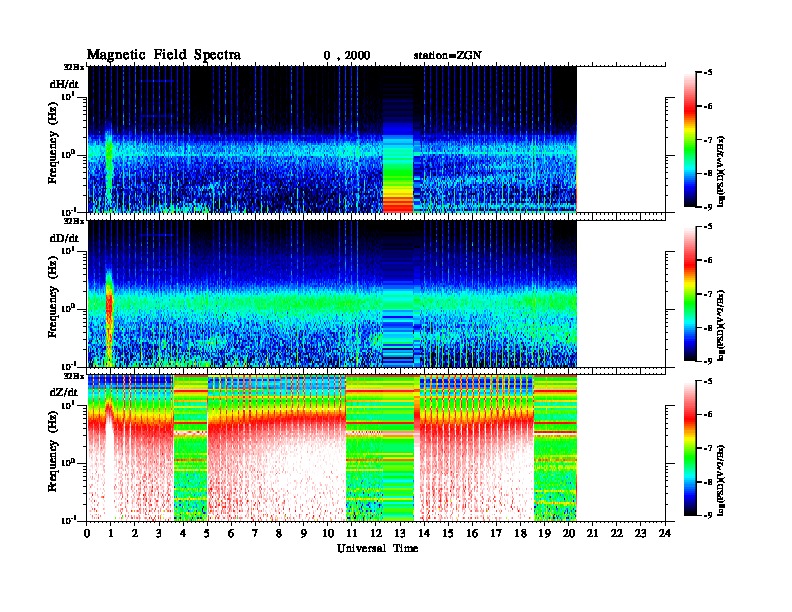The image size is (792, 612).
Task: Click the green block at hour 19 in dZ/dt
Action: point(555,448)
